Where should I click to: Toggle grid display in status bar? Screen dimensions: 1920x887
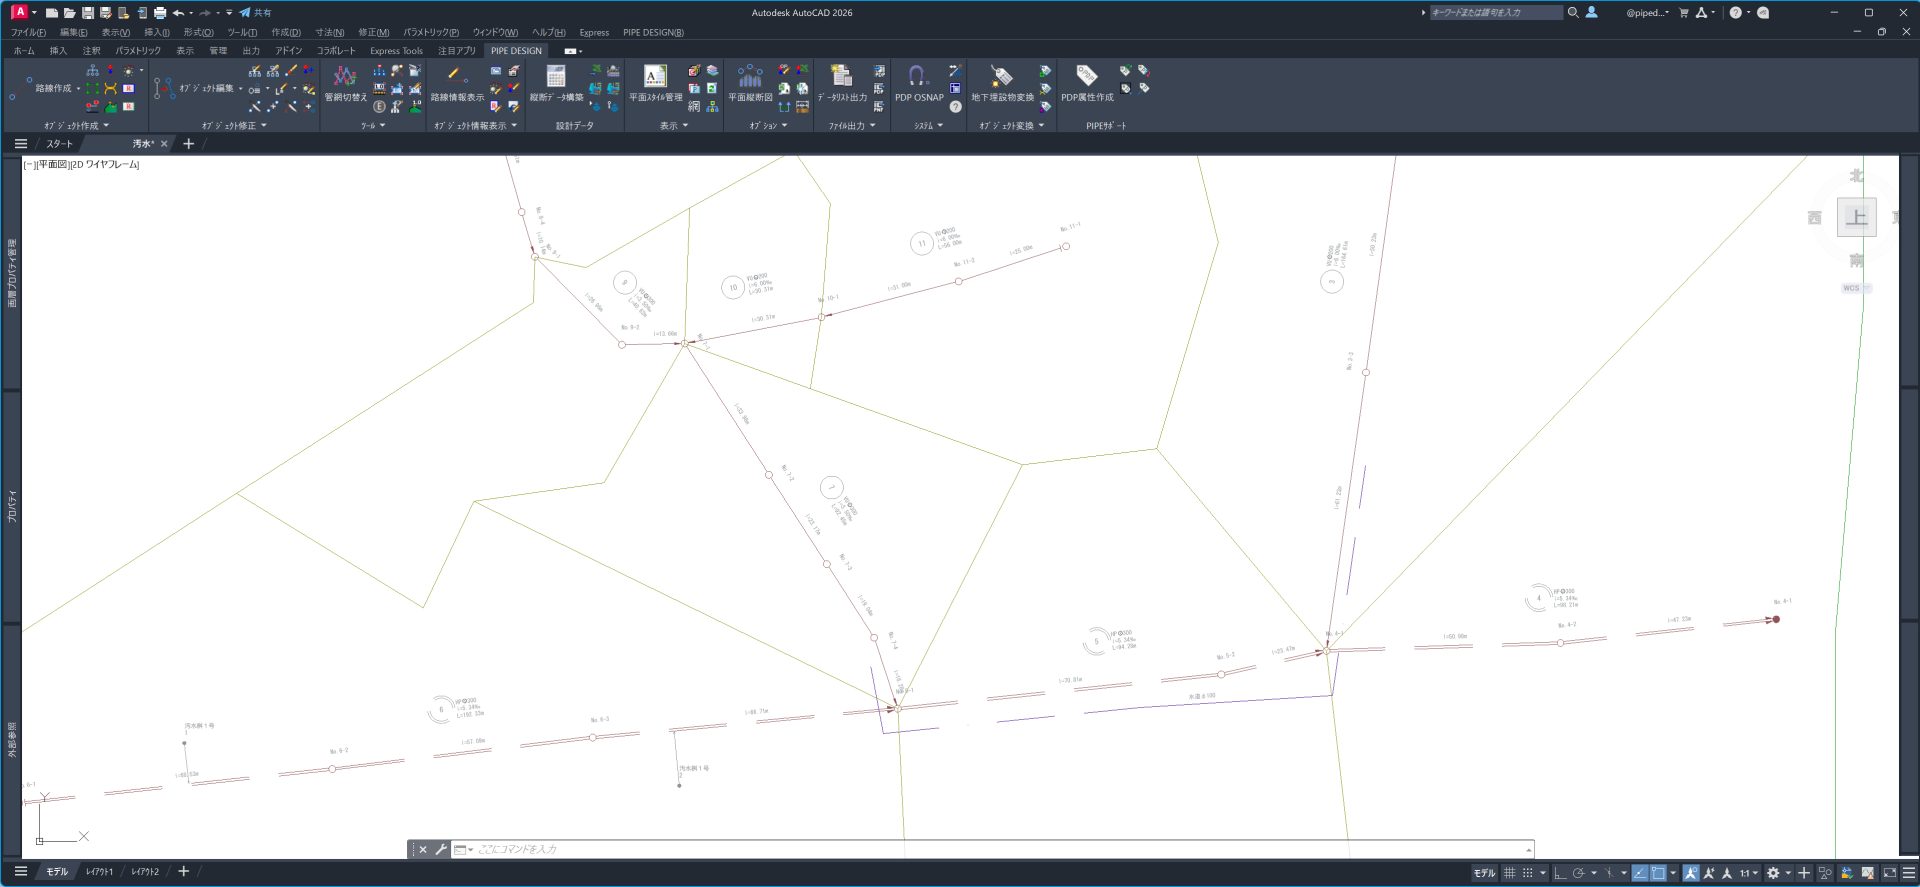(1509, 873)
